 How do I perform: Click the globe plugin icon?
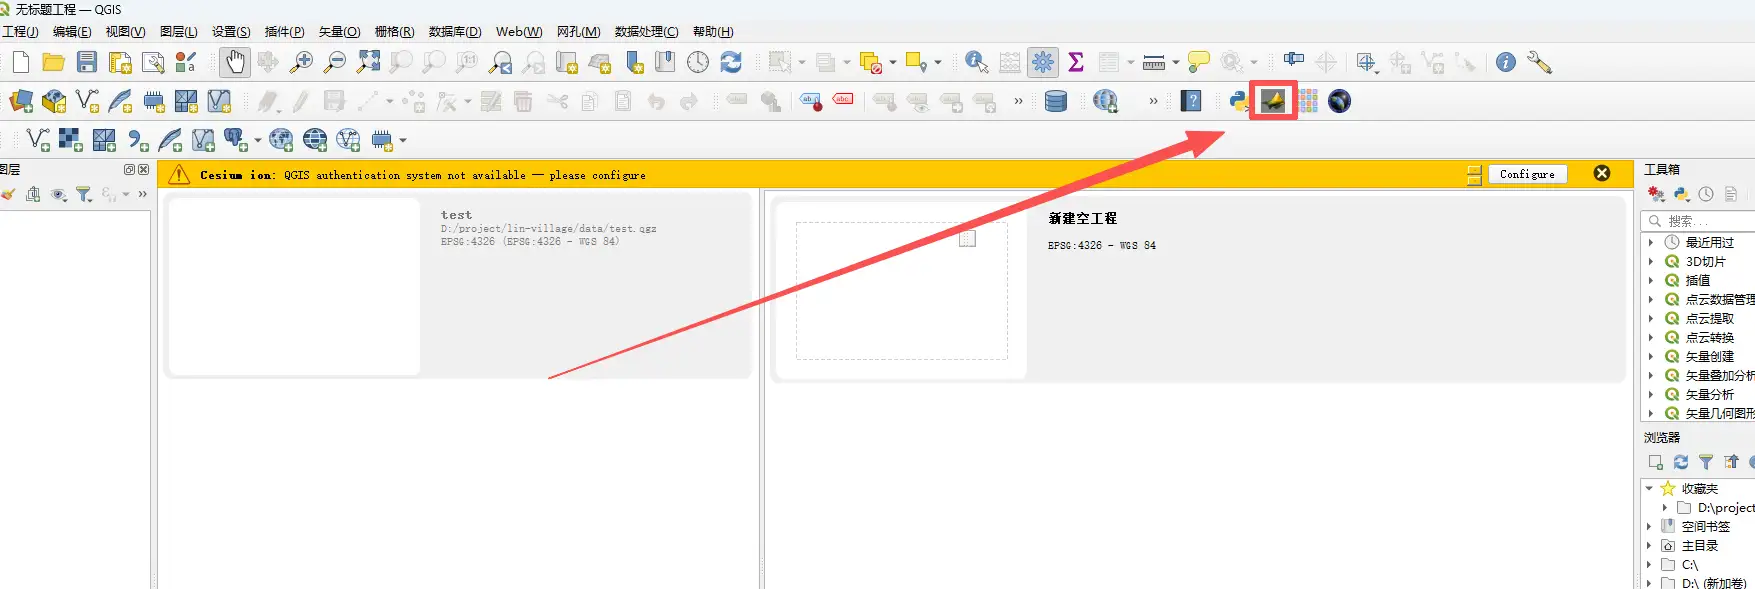tap(1339, 101)
